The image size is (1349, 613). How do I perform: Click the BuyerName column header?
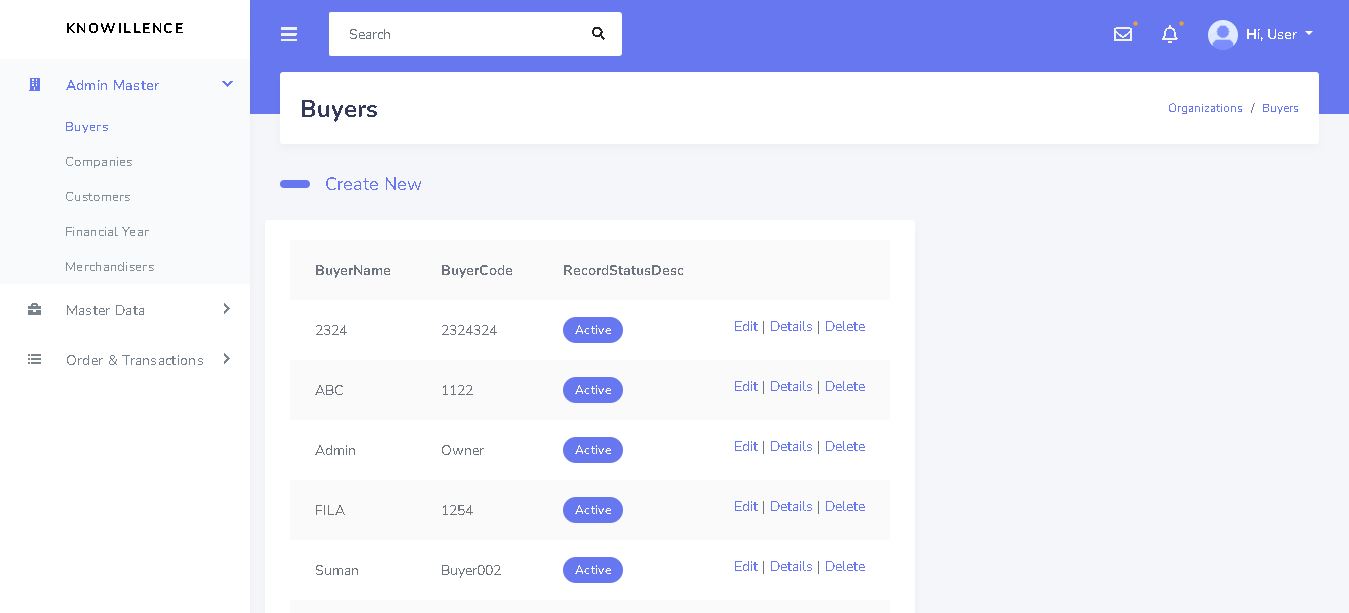point(353,271)
